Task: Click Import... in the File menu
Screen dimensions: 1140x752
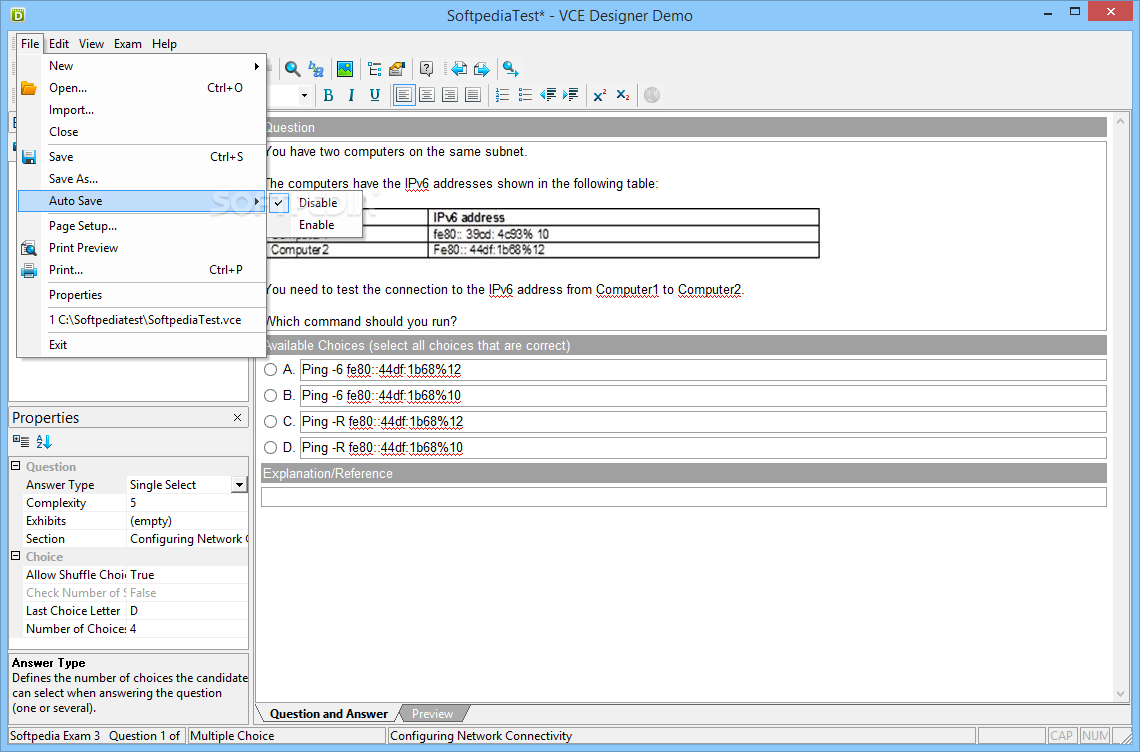Action: (142, 110)
